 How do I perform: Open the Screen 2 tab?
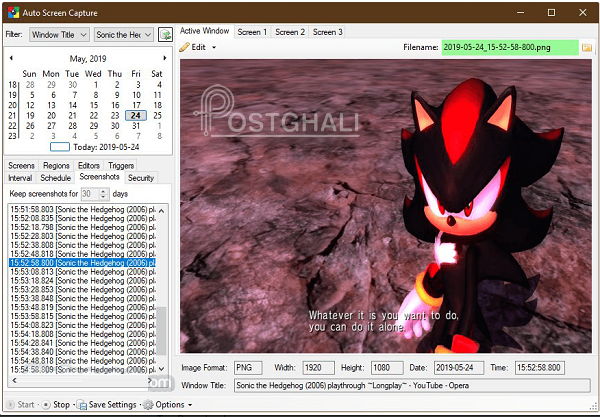tap(290, 32)
